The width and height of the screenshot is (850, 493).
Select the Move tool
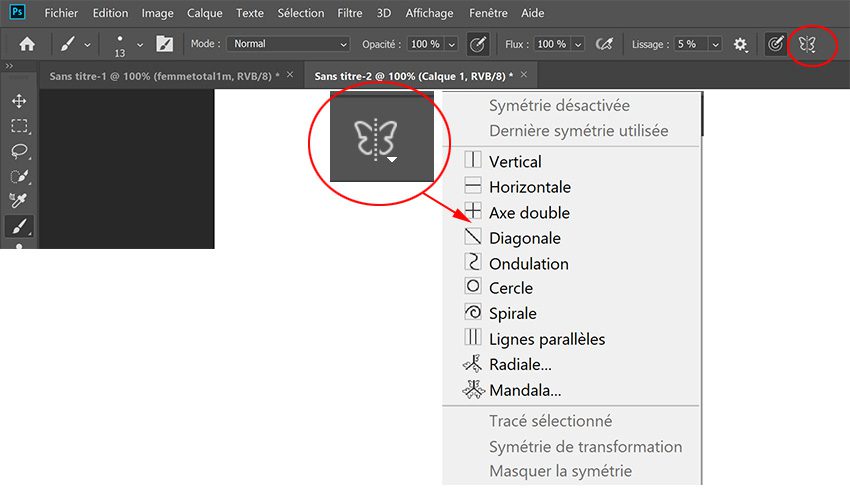coord(19,101)
